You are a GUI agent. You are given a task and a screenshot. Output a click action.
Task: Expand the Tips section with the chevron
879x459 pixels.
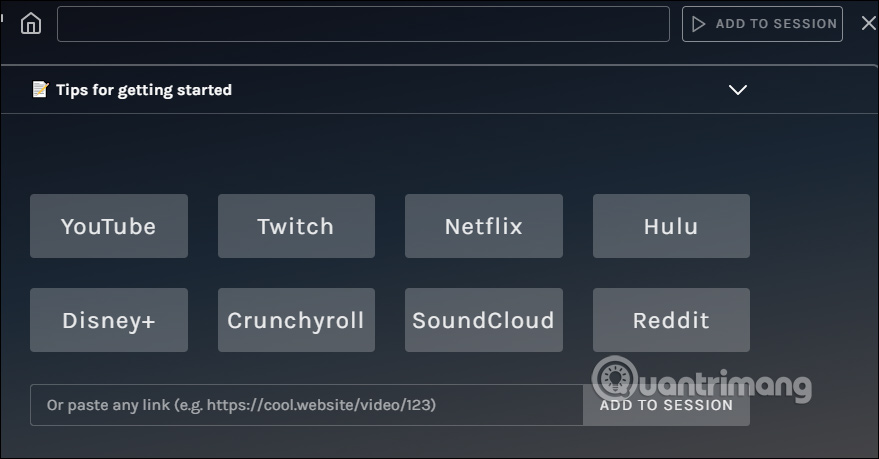tap(738, 90)
